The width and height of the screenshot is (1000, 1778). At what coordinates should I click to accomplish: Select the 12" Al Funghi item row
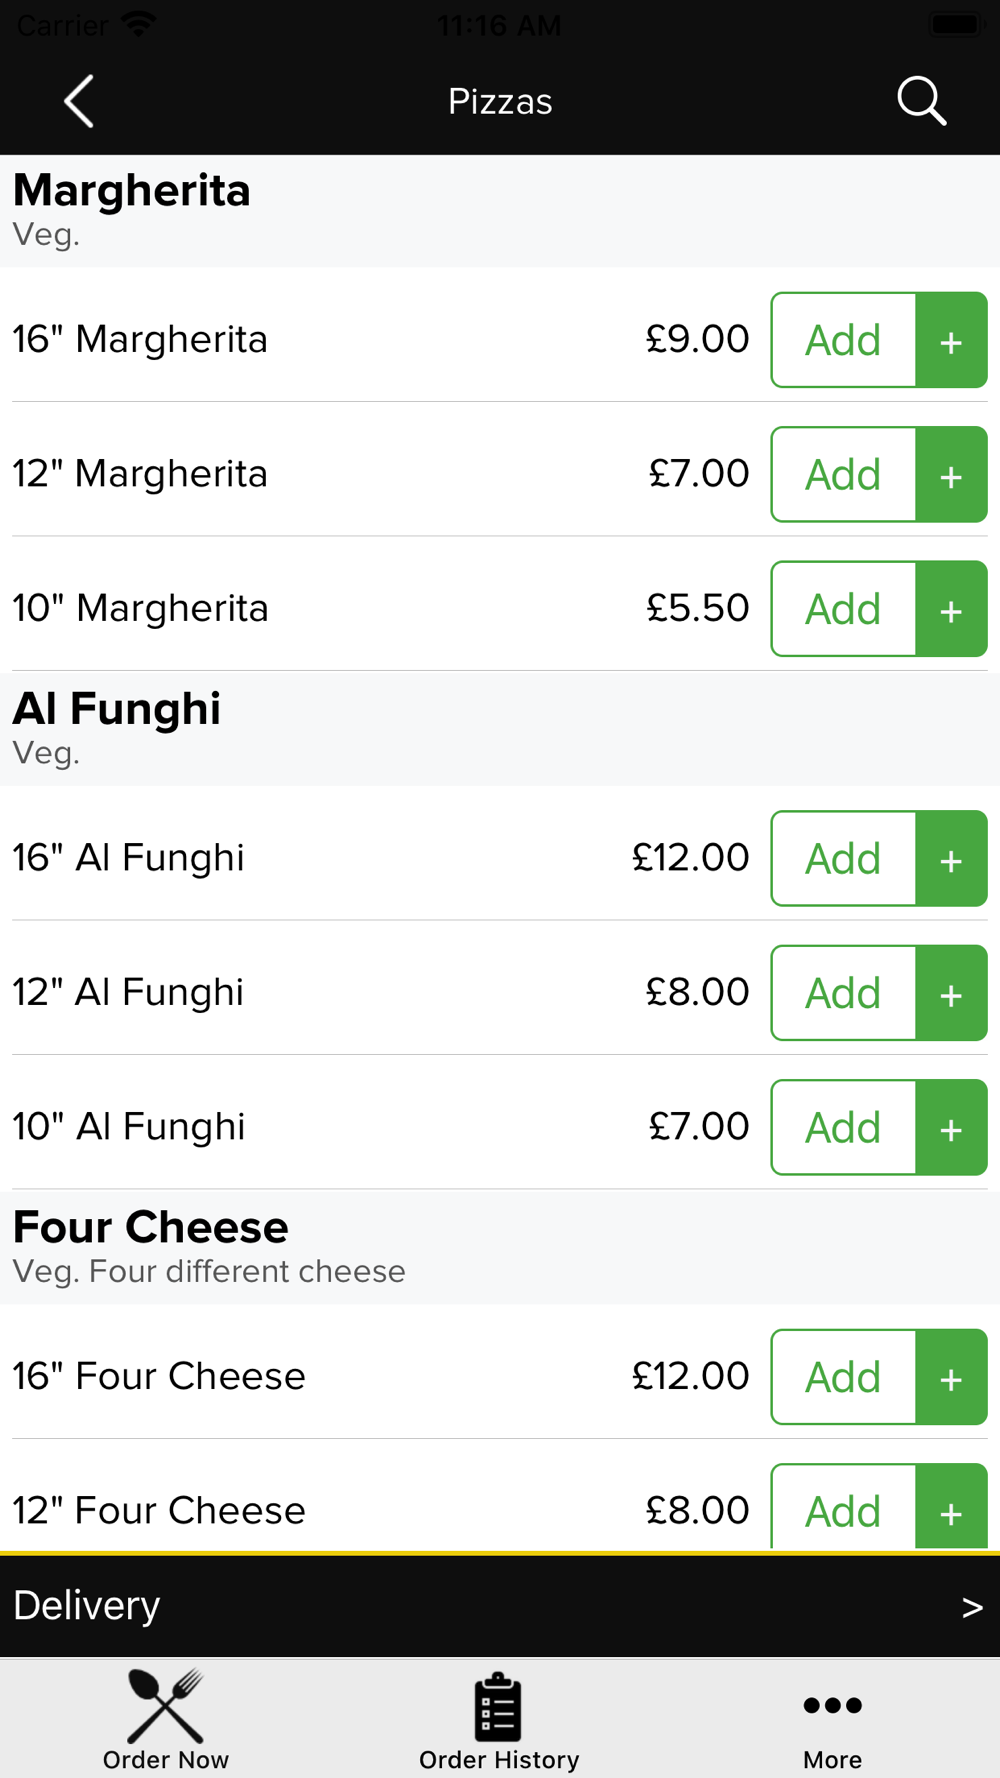tap(300, 993)
